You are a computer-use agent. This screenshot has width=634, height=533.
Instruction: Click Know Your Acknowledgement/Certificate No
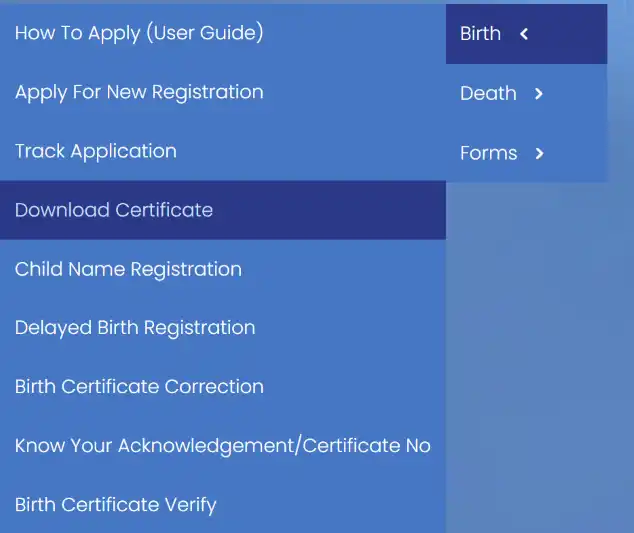click(223, 446)
